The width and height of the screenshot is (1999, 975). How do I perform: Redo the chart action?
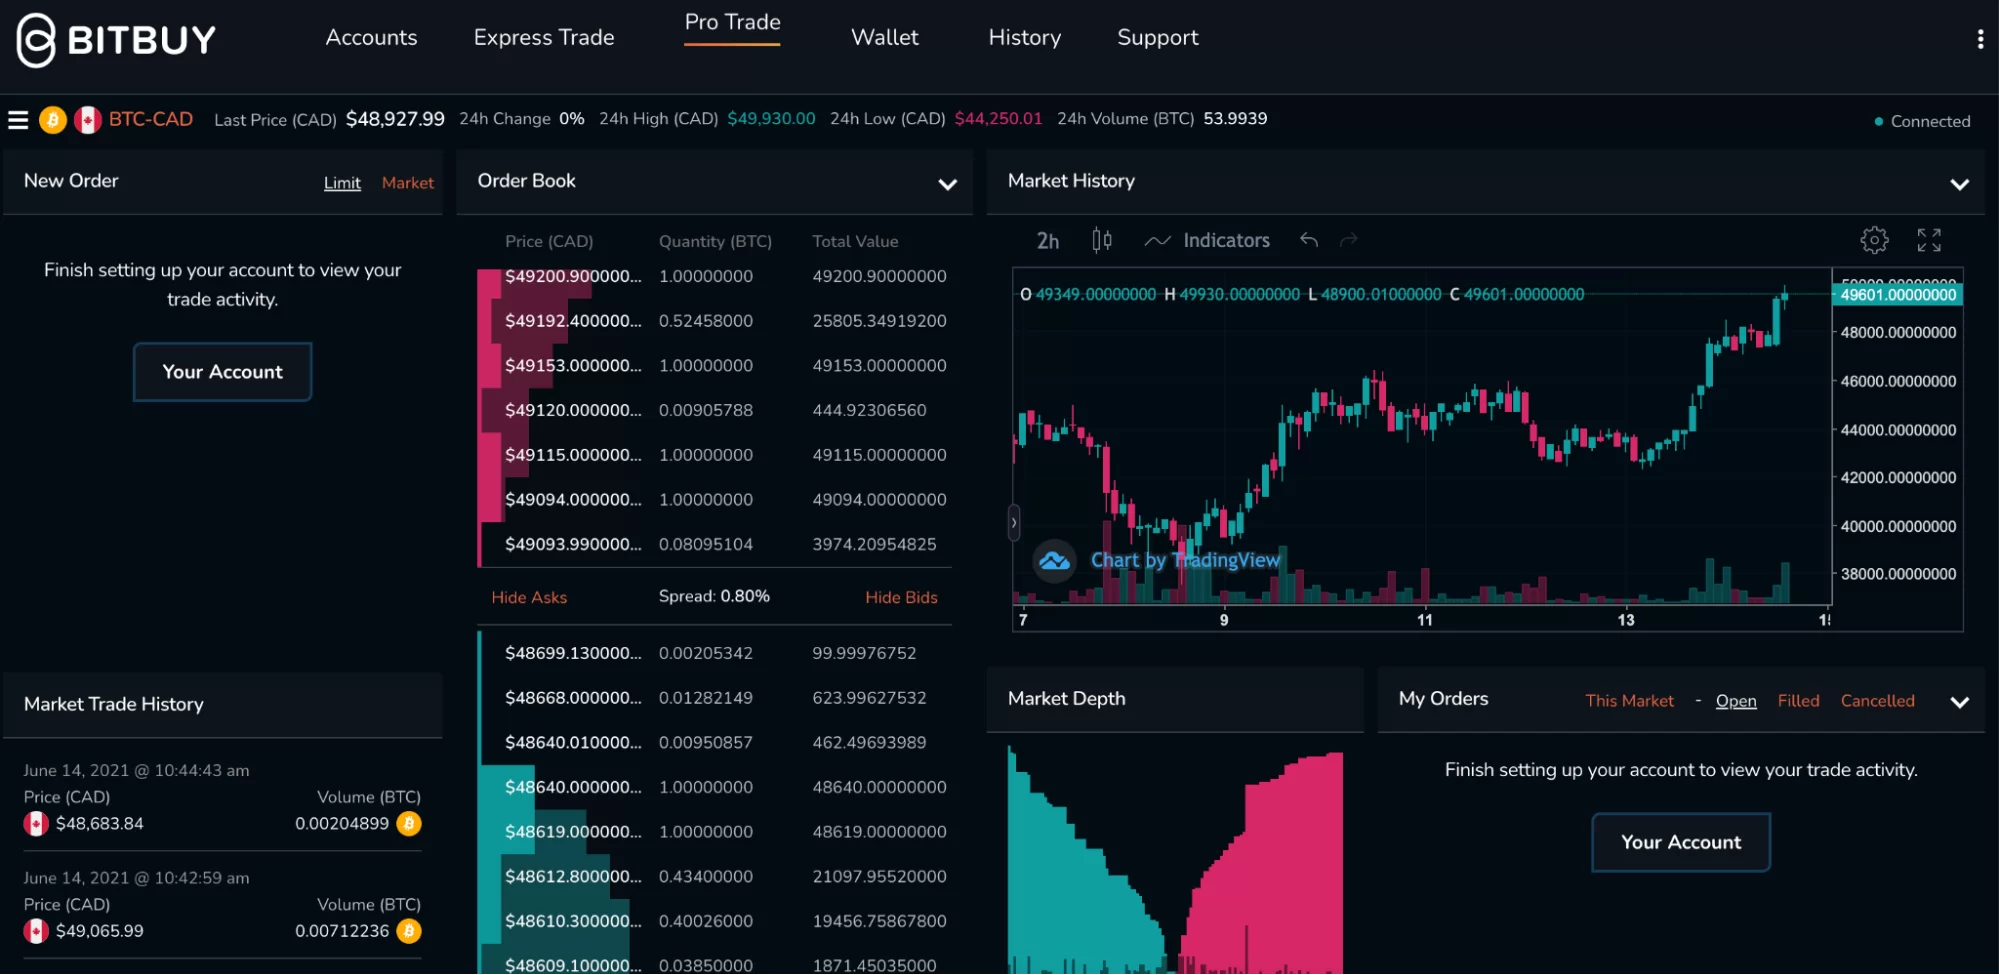point(1349,240)
